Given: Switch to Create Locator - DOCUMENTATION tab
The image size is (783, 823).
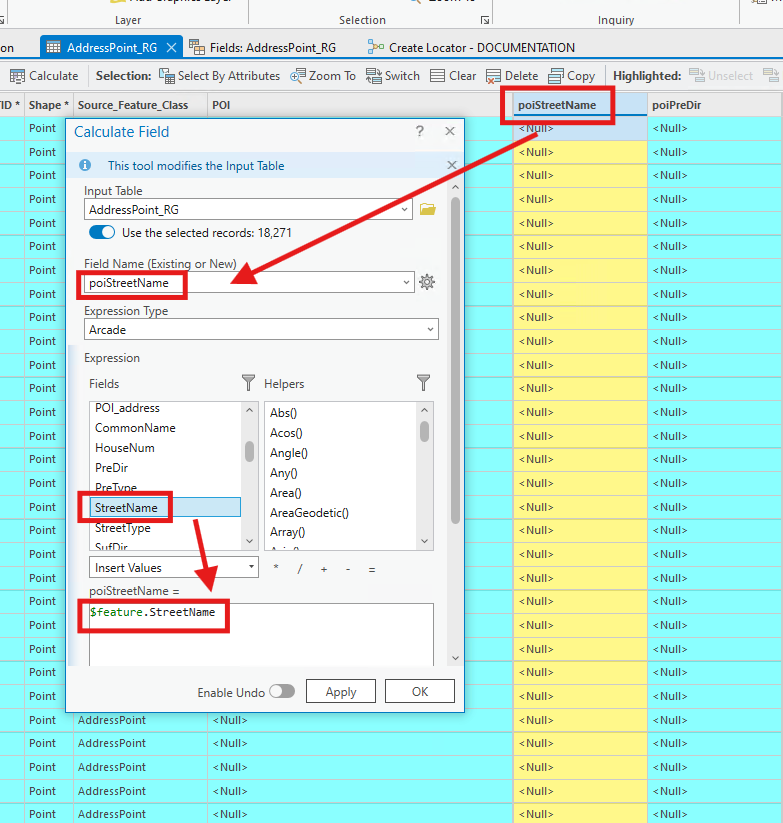Looking at the screenshot, I should coord(471,48).
